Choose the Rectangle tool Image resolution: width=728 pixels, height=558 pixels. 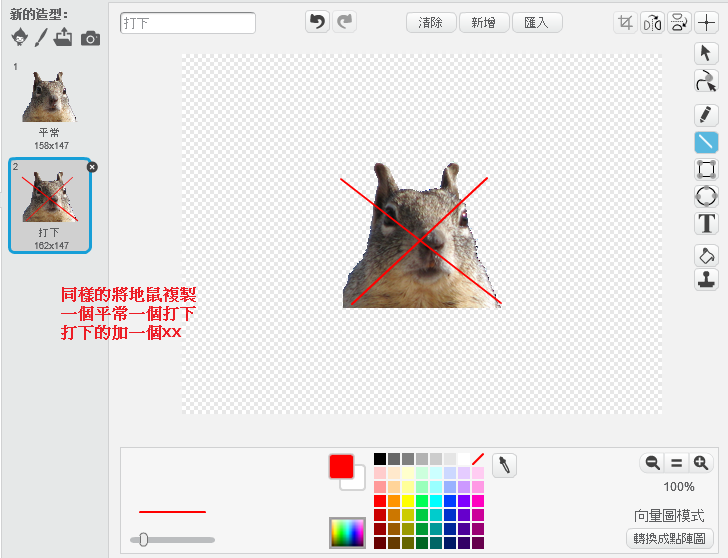pyautogui.click(x=707, y=169)
